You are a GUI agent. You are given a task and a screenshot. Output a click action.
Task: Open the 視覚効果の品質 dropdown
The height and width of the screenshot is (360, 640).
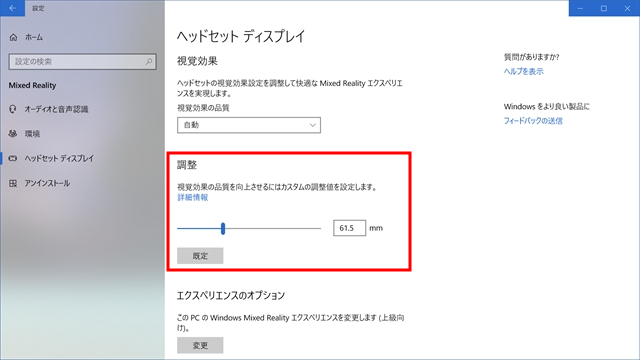(249, 125)
